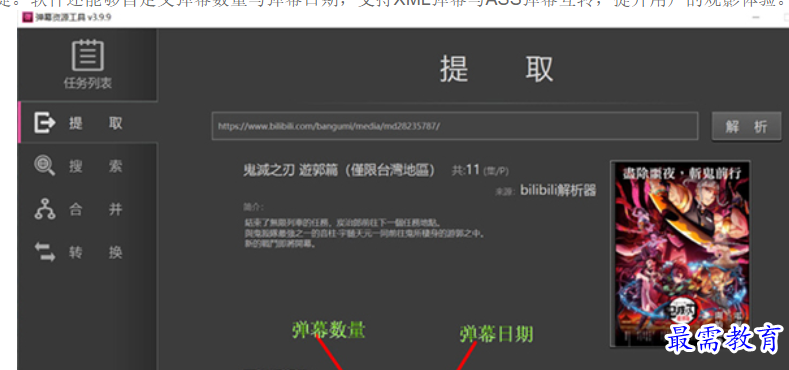Image resolution: width=789 pixels, height=370 pixels.
Task: Click the large 提取 page heading
Action: point(496,68)
